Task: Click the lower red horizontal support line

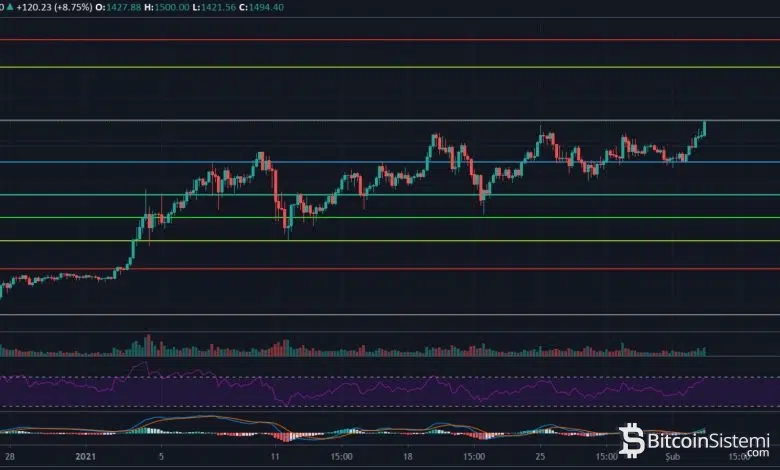Action: [390, 269]
